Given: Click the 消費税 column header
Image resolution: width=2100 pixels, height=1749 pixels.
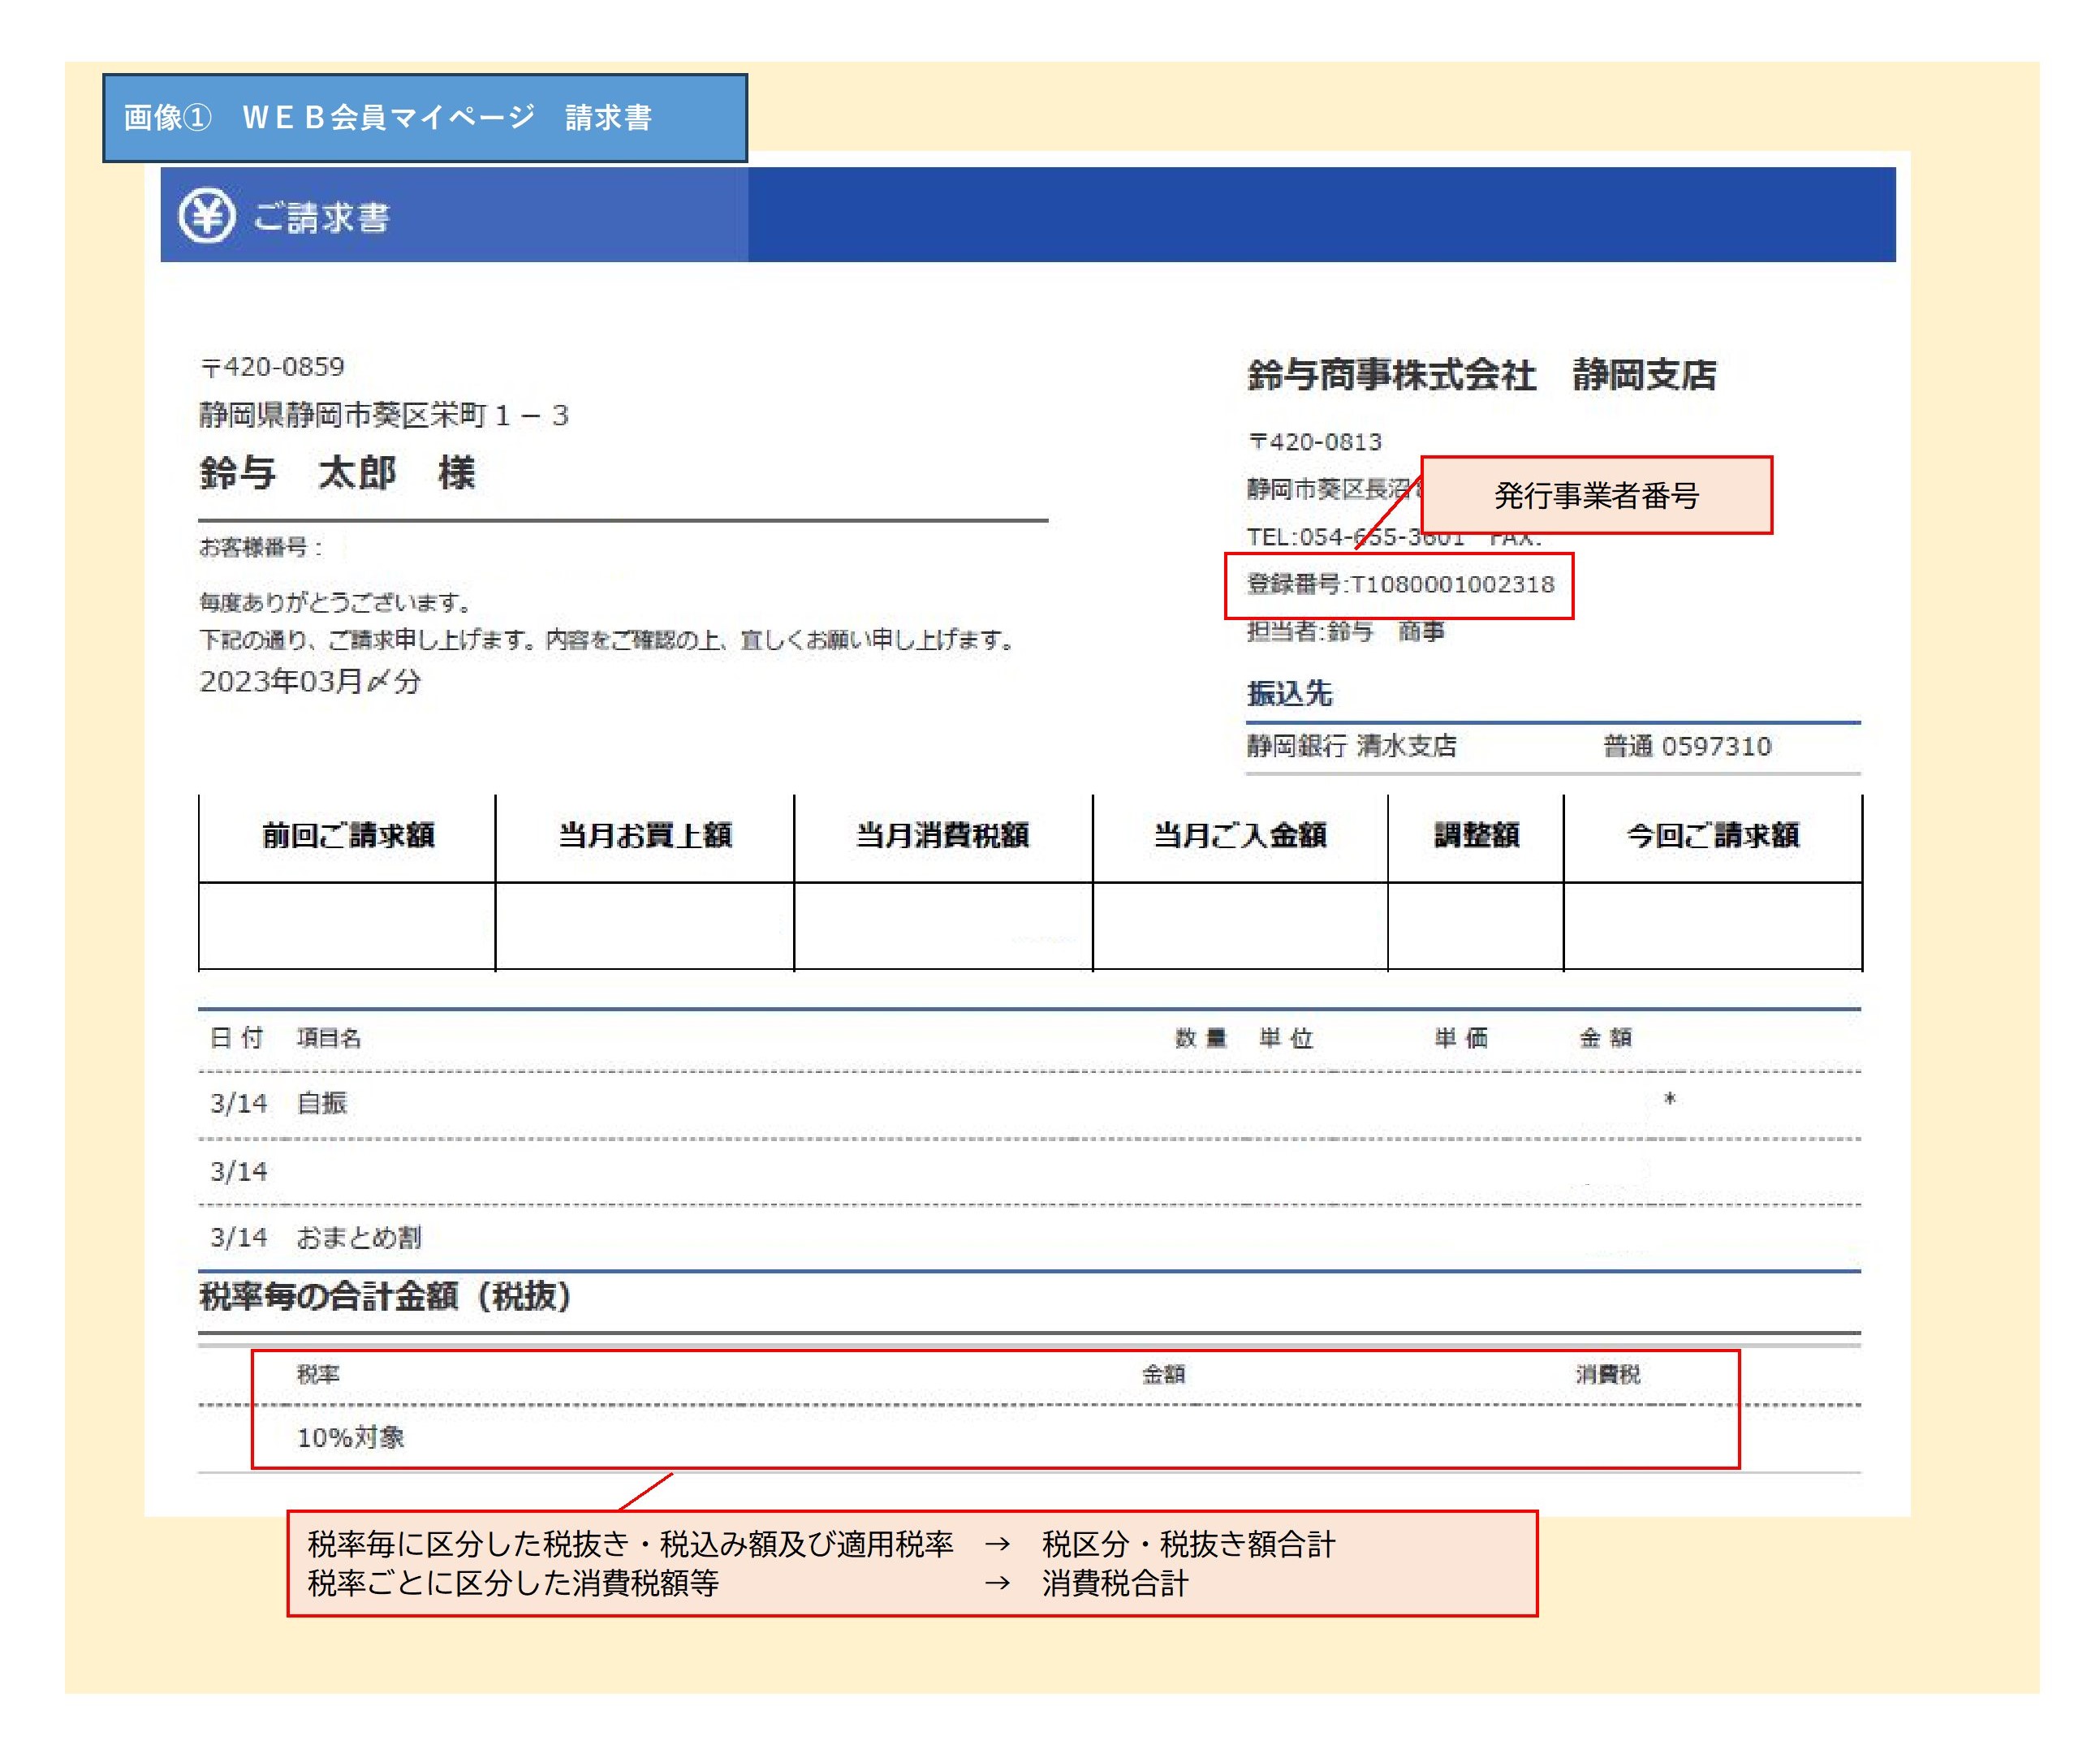Looking at the screenshot, I should [x=1608, y=1375].
